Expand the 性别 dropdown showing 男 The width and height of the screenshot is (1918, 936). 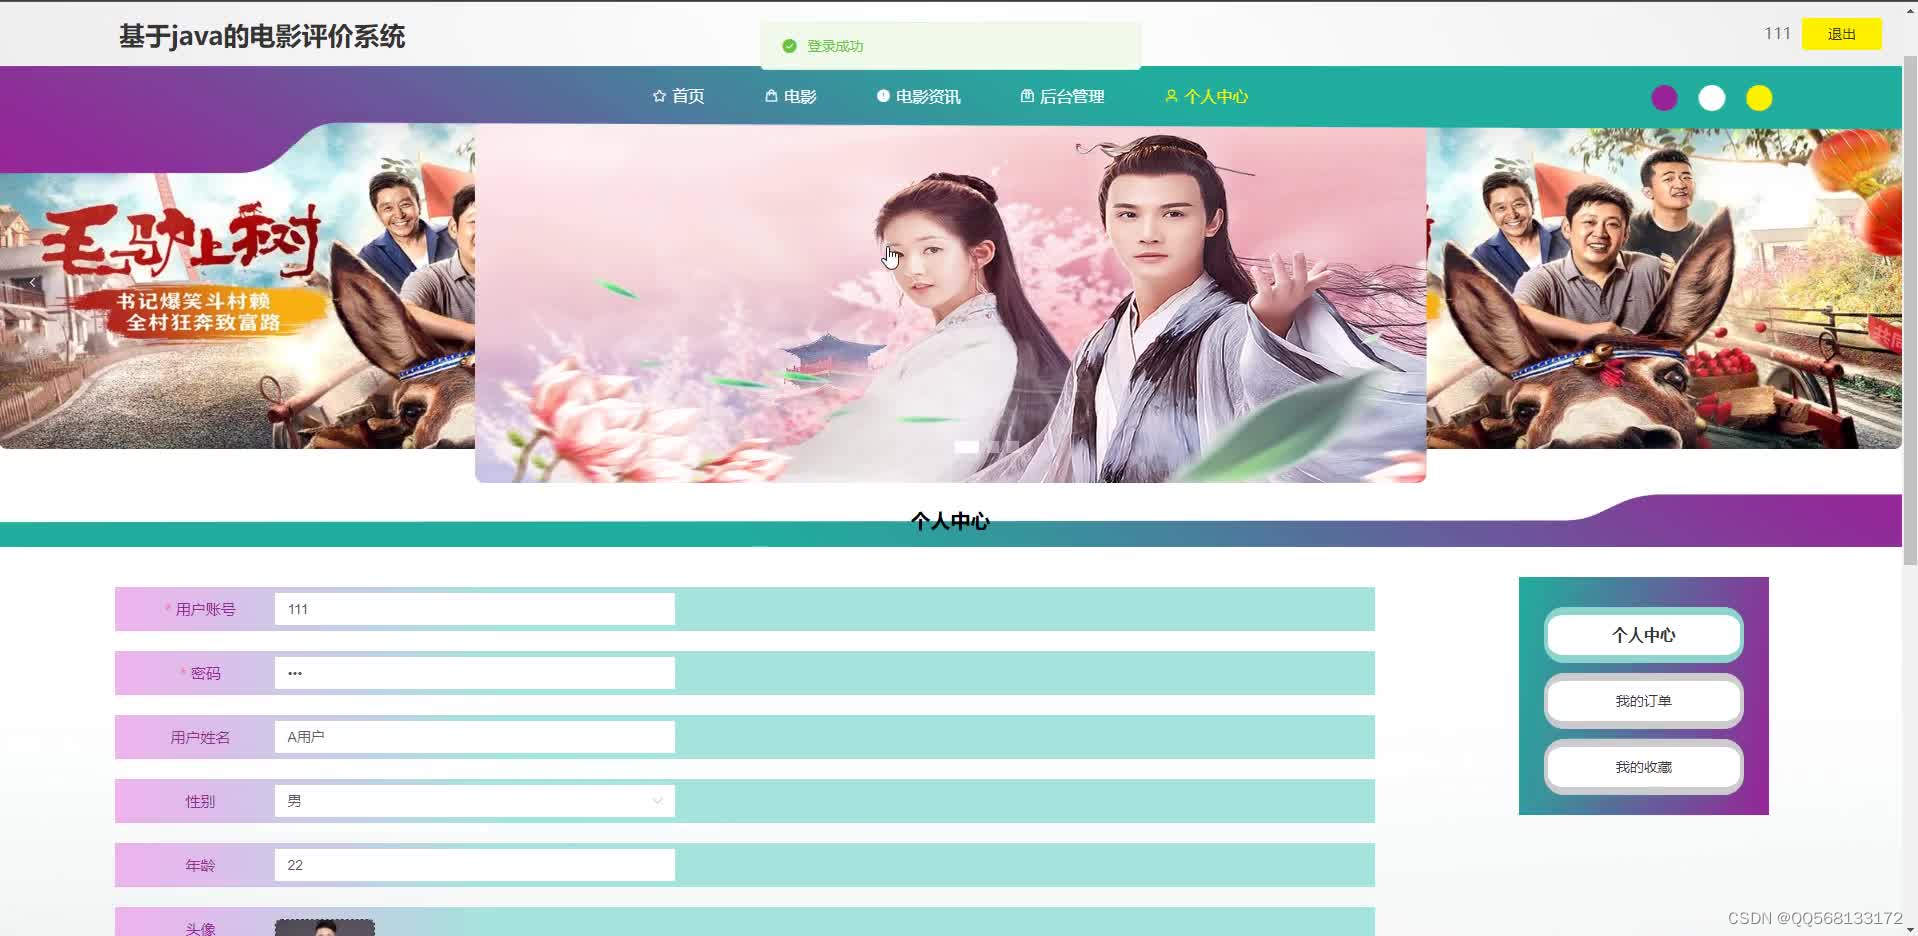pos(474,801)
